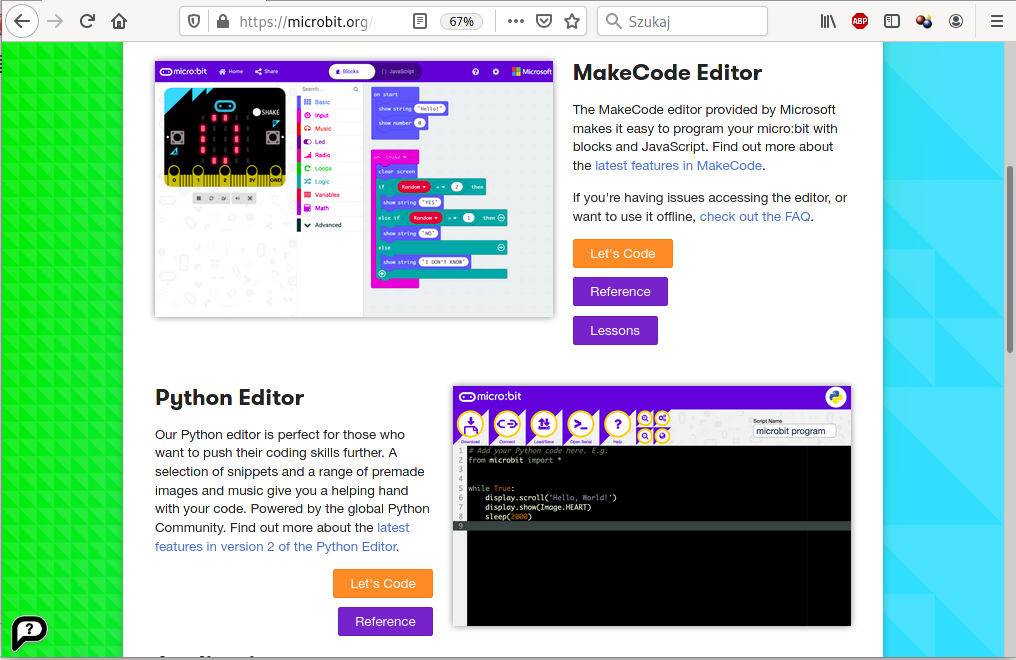This screenshot has width=1016, height=660.
Task: Open the chat bubble help icon
Action: [x=29, y=631]
